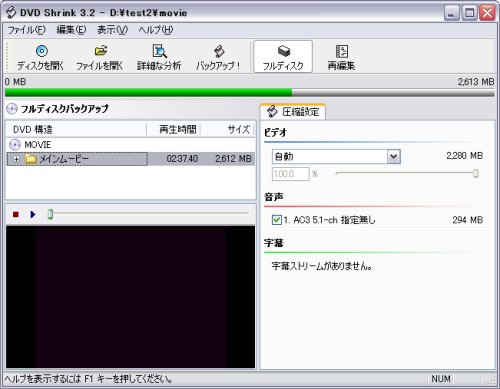Click the 02:37.40 playback time cell
Image resolution: width=500 pixels, height=389 pixels.
pyautogui.click(x=182, y=159)
